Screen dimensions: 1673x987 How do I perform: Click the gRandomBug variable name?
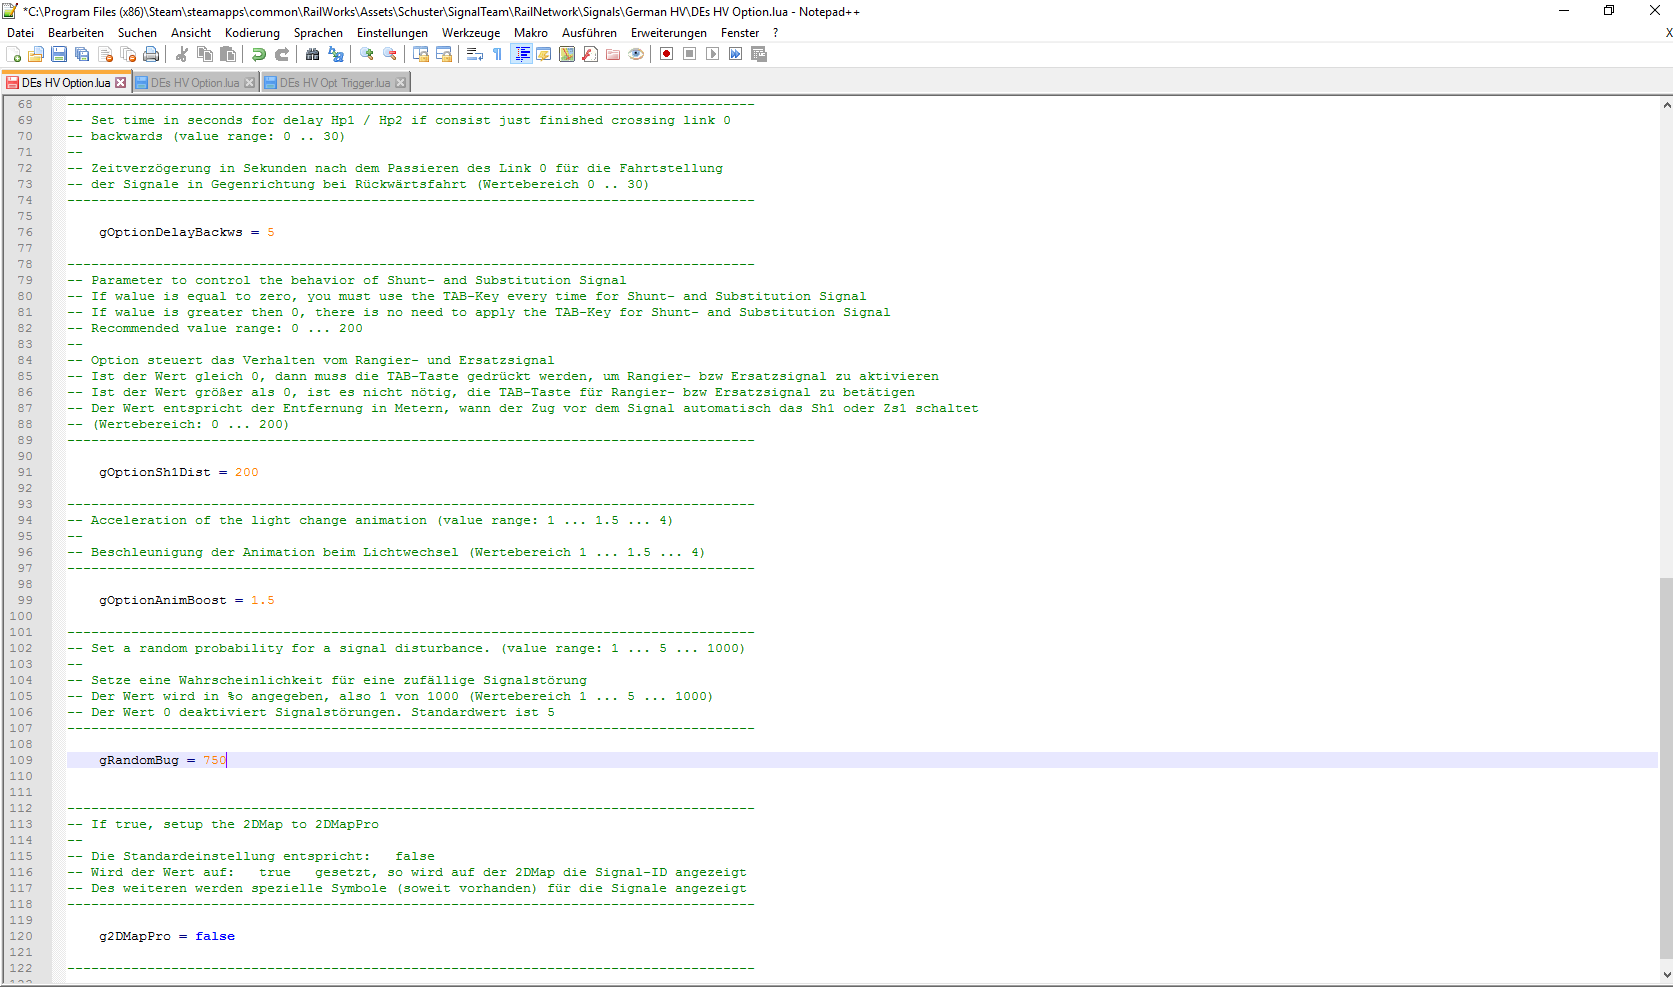click(139, 760)
